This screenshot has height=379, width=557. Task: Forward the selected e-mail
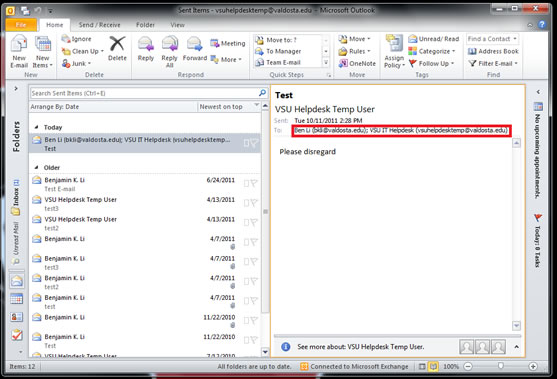(x=195, y=49)
